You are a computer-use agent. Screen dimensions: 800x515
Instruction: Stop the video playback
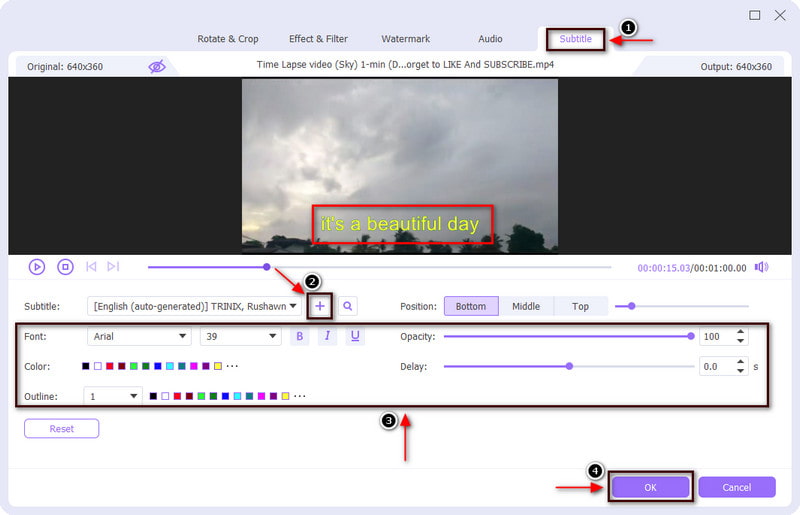point(65,266)
